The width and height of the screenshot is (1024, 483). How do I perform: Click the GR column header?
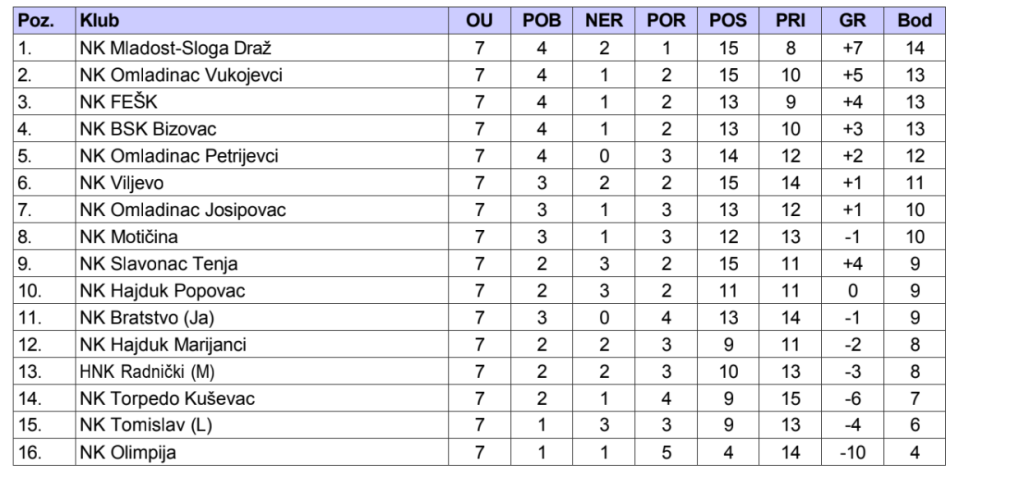coord(852,20)
